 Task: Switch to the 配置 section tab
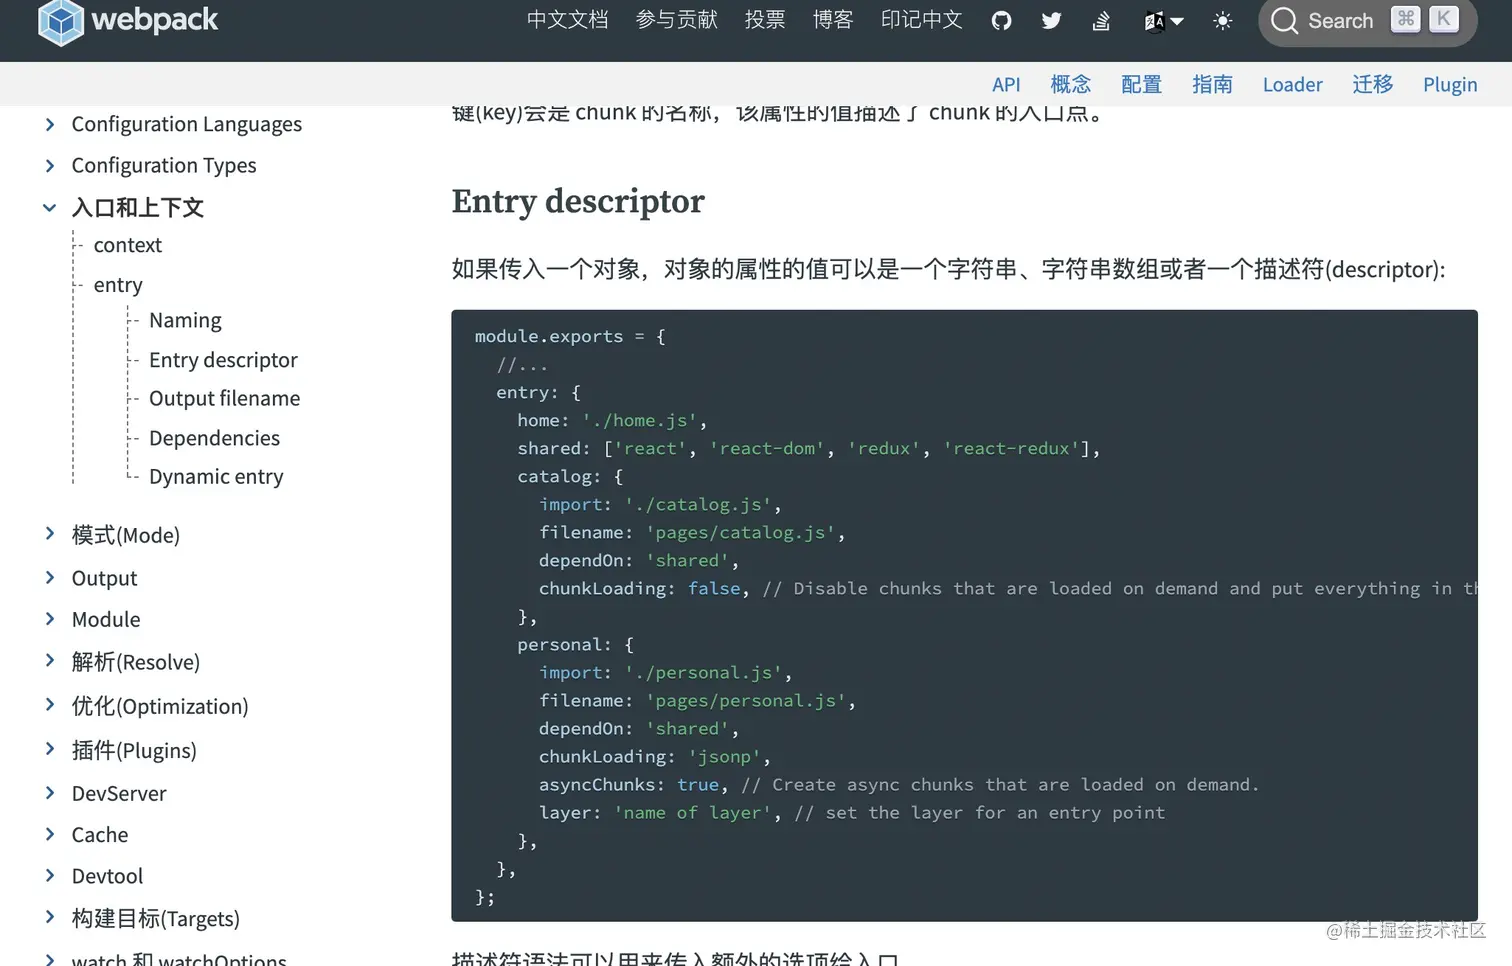click(x=1141, y=85)
